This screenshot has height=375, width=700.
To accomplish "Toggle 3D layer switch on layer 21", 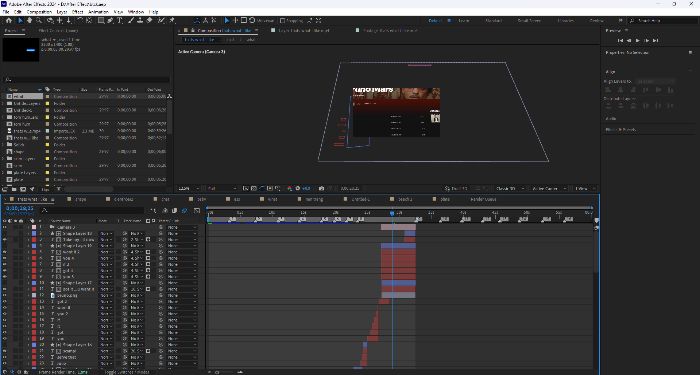I will pyautogui.click(x=148, y=351).
